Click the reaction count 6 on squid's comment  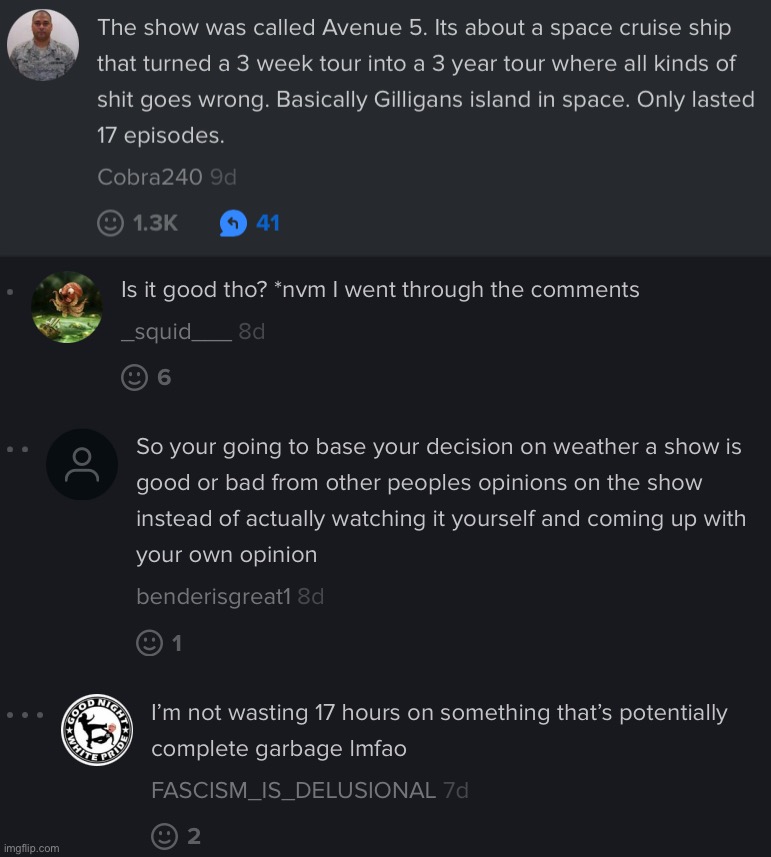coord(164,377)
